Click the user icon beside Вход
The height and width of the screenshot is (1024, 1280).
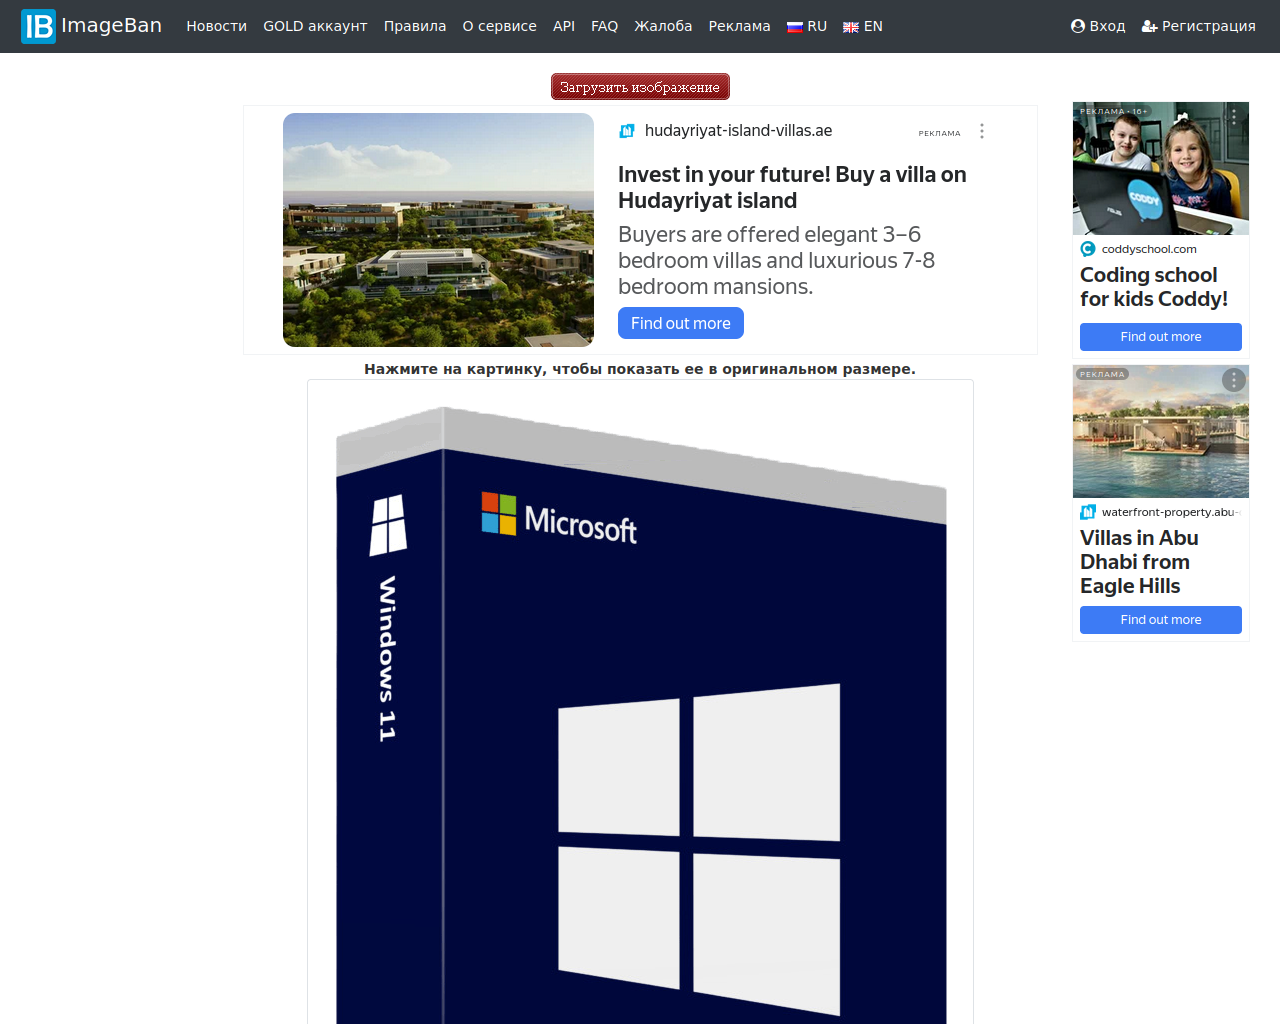[1078, 26]
